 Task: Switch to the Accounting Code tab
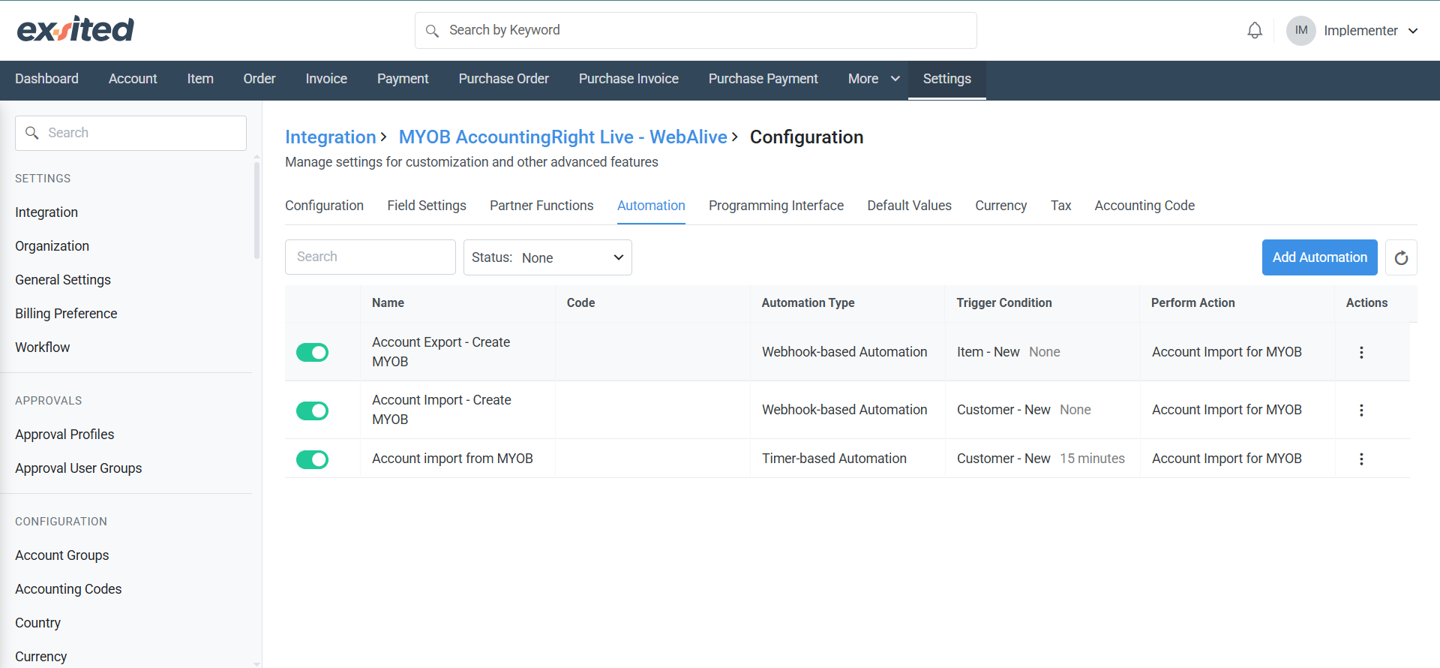tap(1144, 206)
